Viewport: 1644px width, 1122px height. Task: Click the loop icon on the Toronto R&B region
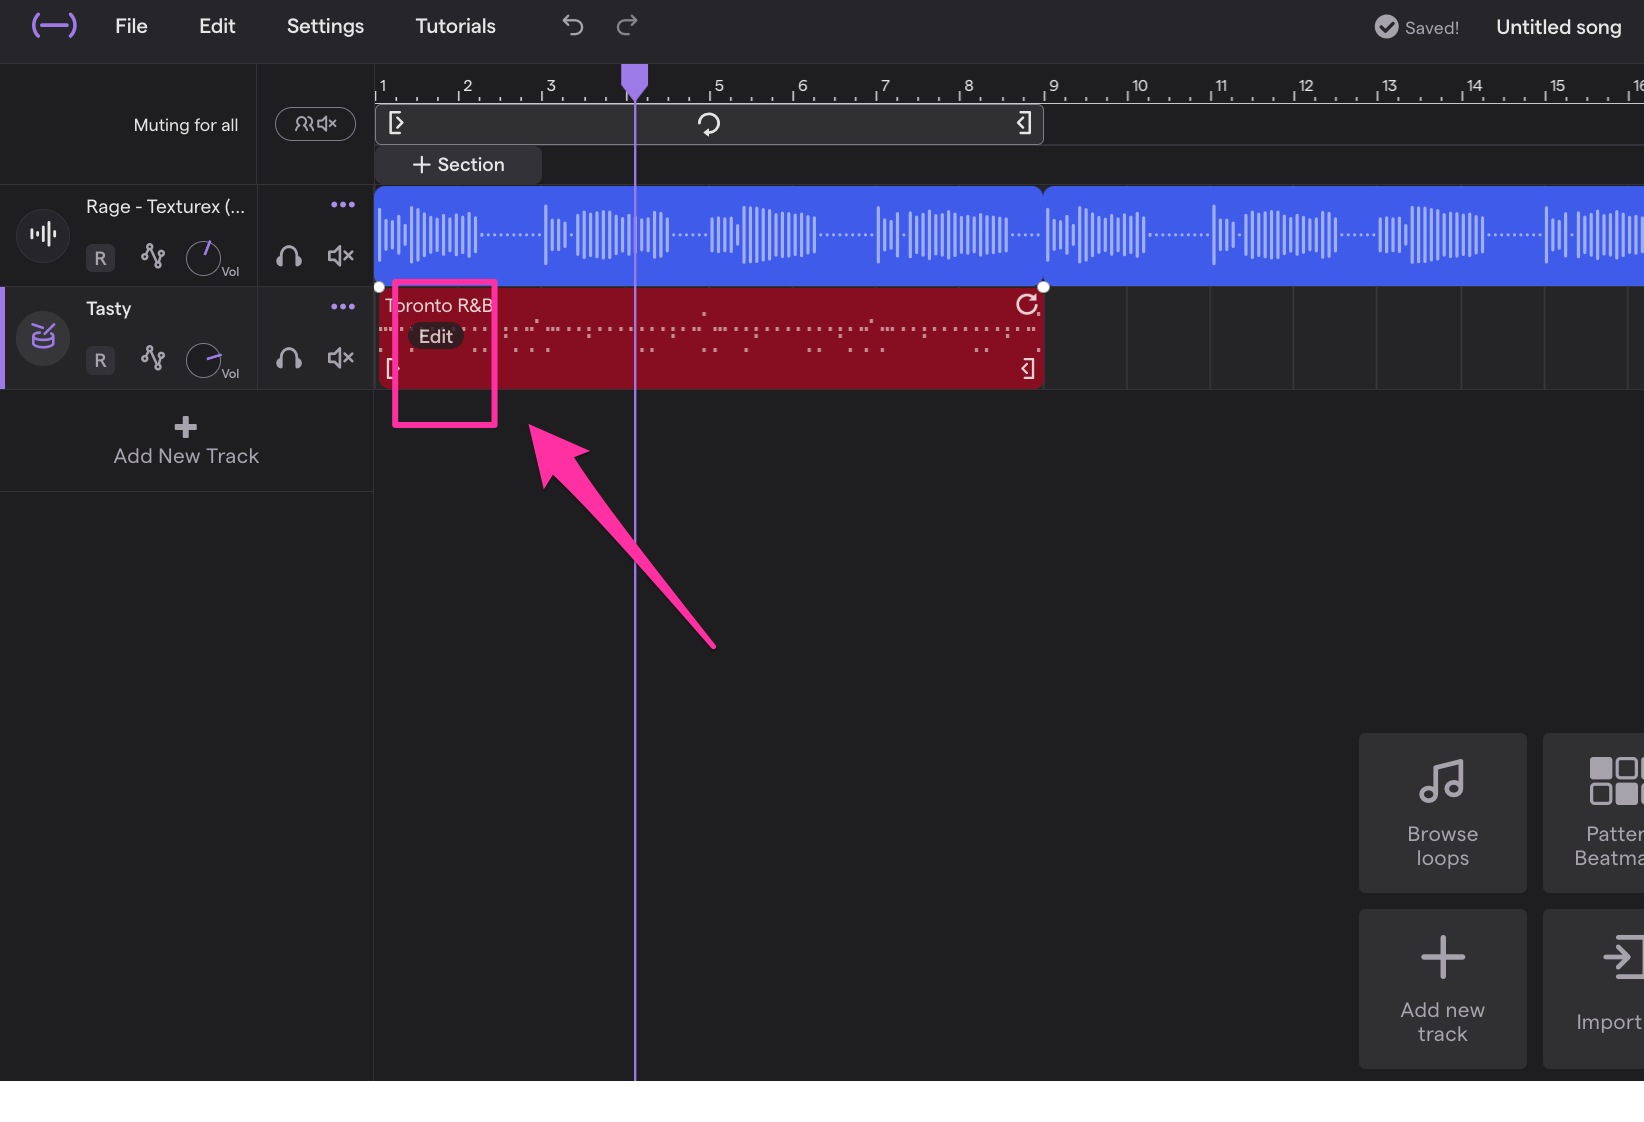pos(1028,305)
